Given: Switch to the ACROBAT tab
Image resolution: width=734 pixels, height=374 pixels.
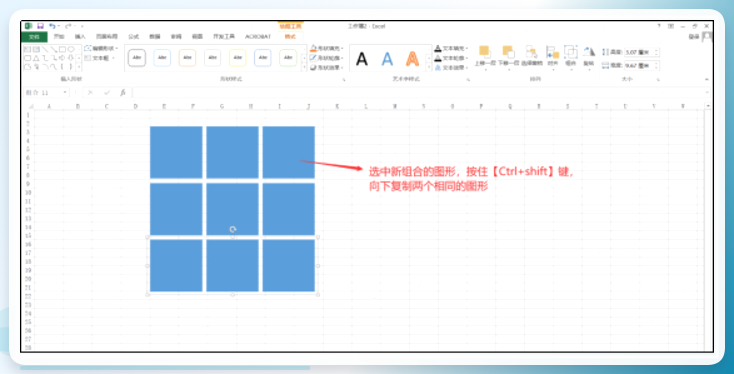Looking at the screenshot, I should [258, 37].
